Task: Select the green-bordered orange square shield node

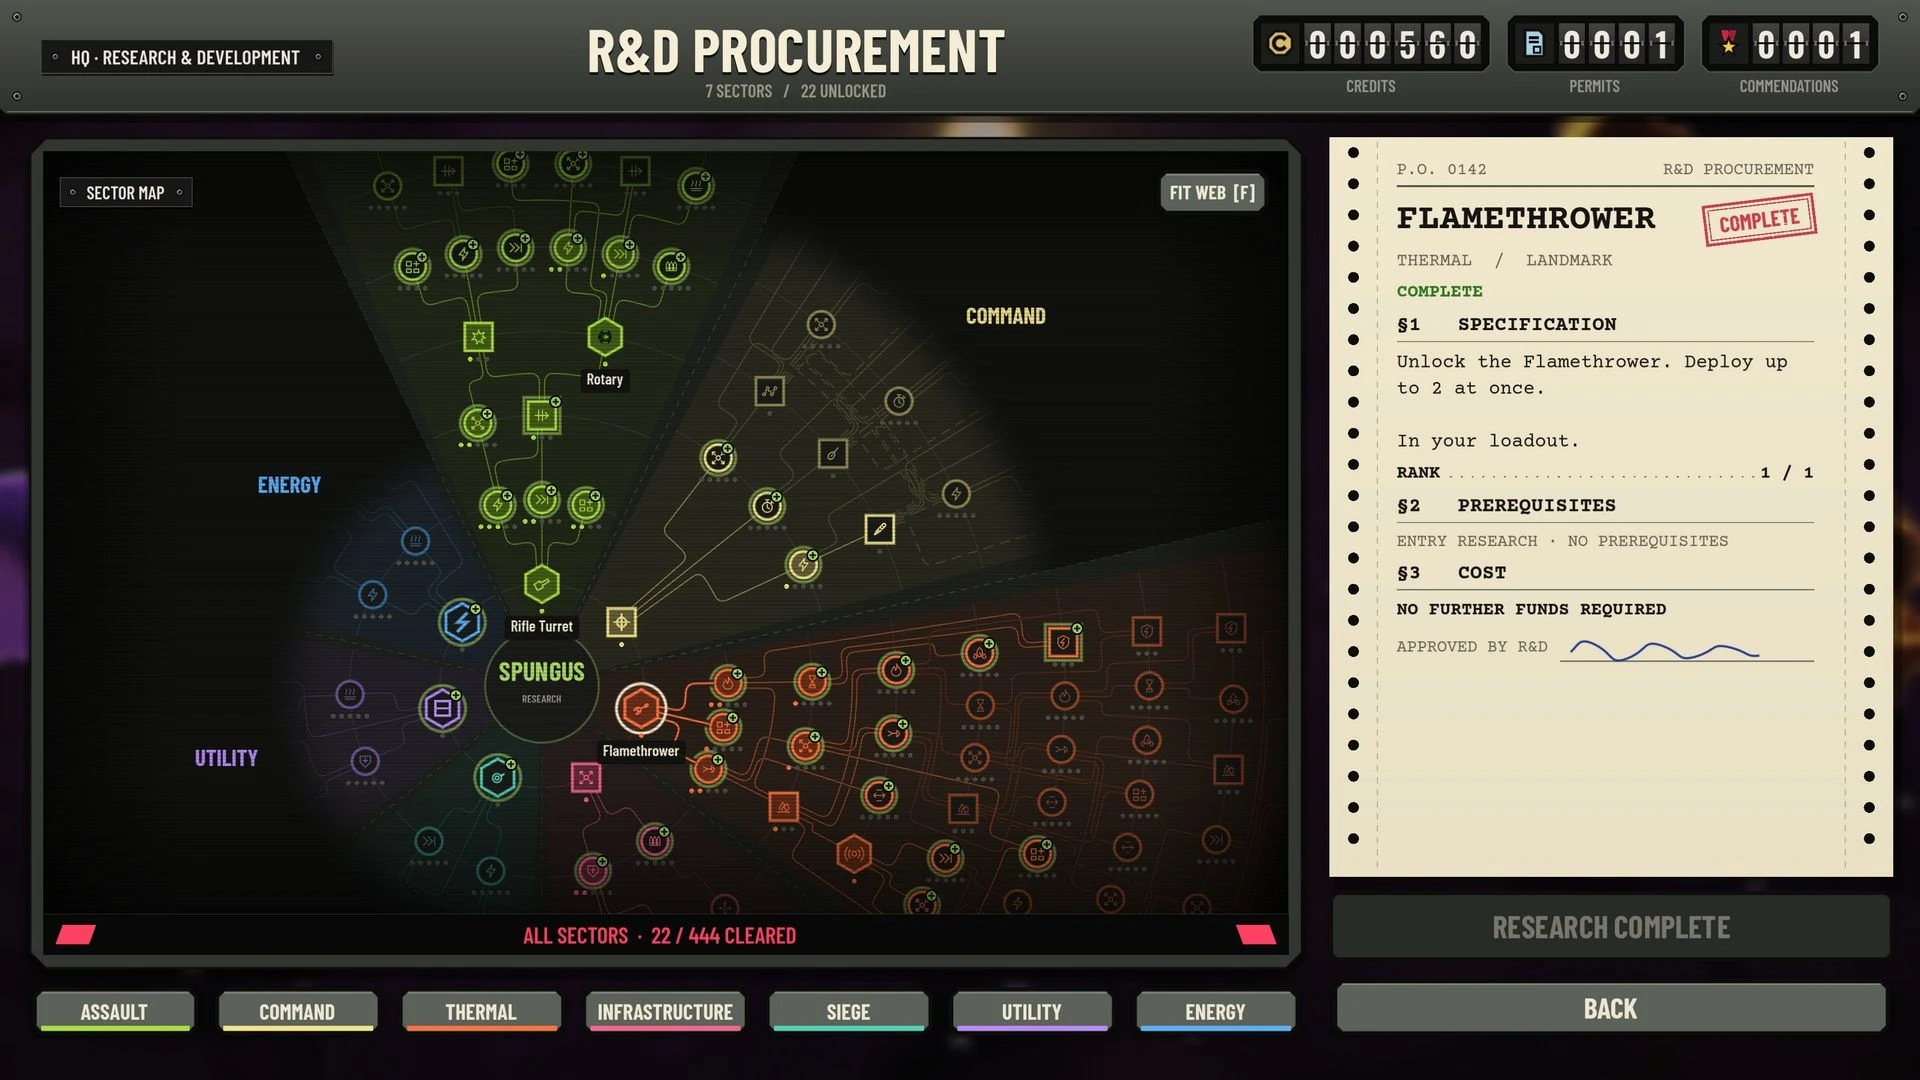Action: coord(1062,642)
